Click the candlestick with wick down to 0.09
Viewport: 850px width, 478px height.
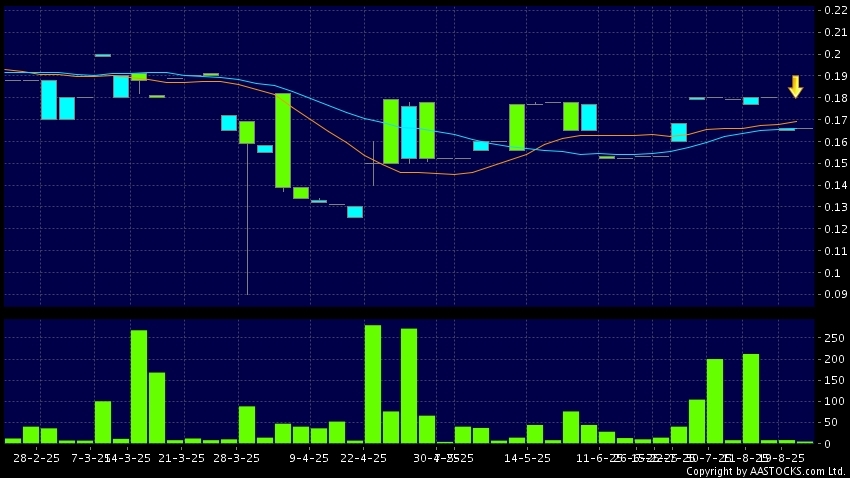[247, 208]
